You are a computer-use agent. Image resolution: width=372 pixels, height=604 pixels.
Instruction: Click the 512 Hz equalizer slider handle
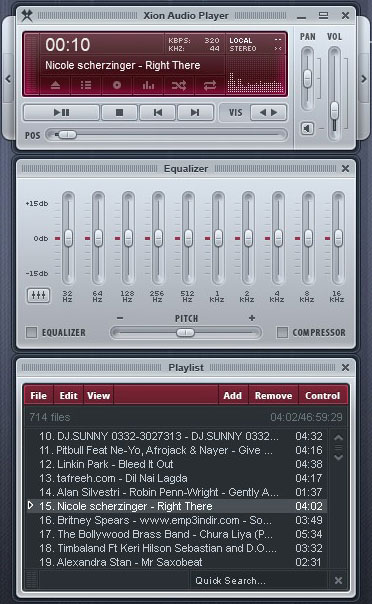(x=188, y=238)
